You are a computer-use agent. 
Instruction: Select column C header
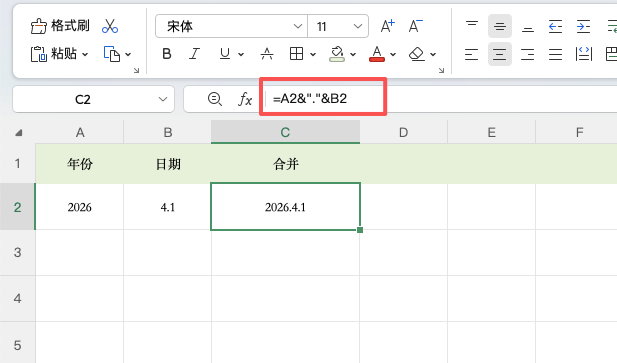[285, 132]
